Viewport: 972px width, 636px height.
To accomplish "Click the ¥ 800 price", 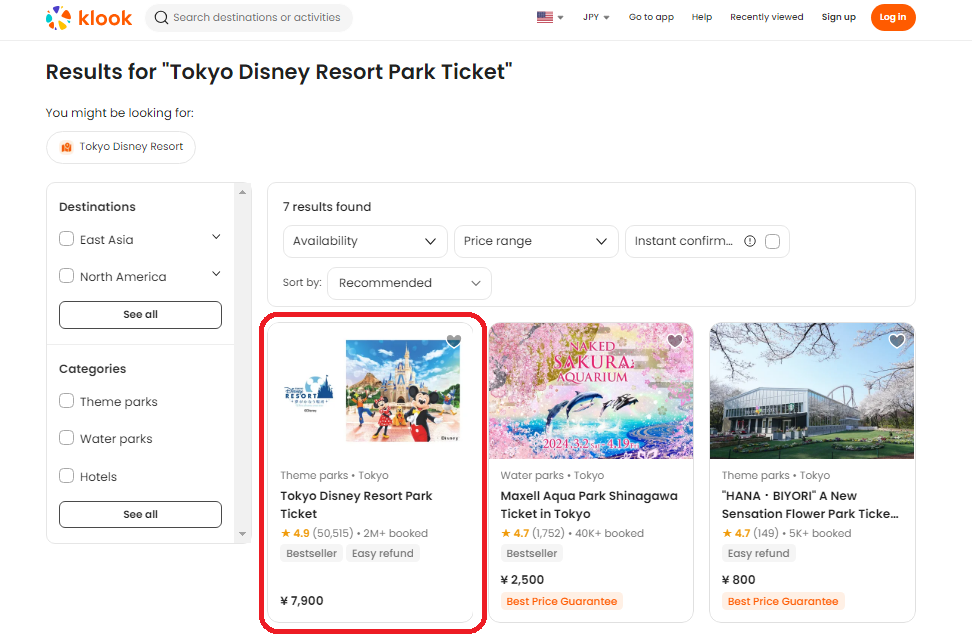I will point(738,580).
